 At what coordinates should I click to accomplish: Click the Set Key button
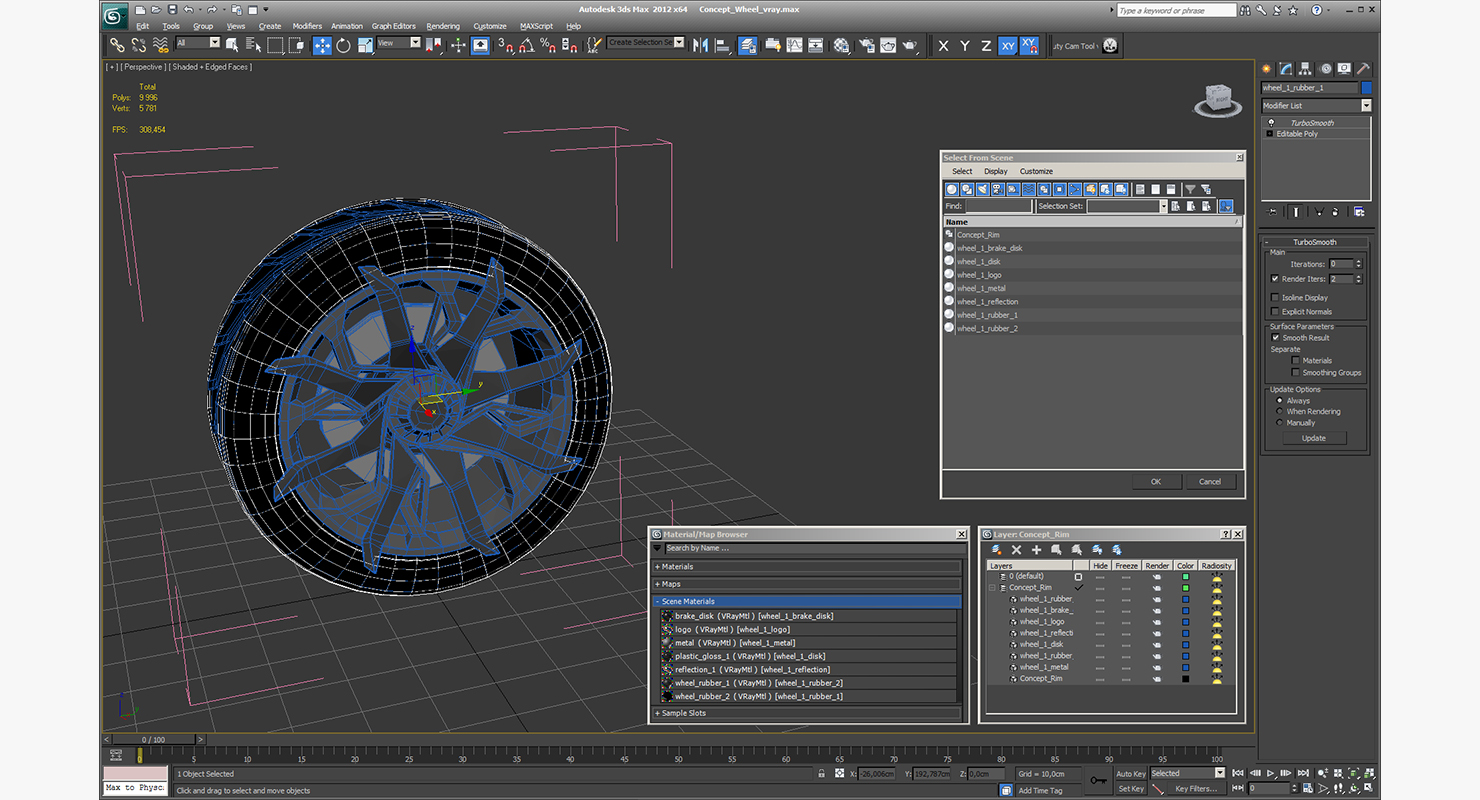(x=1131, y=788)
